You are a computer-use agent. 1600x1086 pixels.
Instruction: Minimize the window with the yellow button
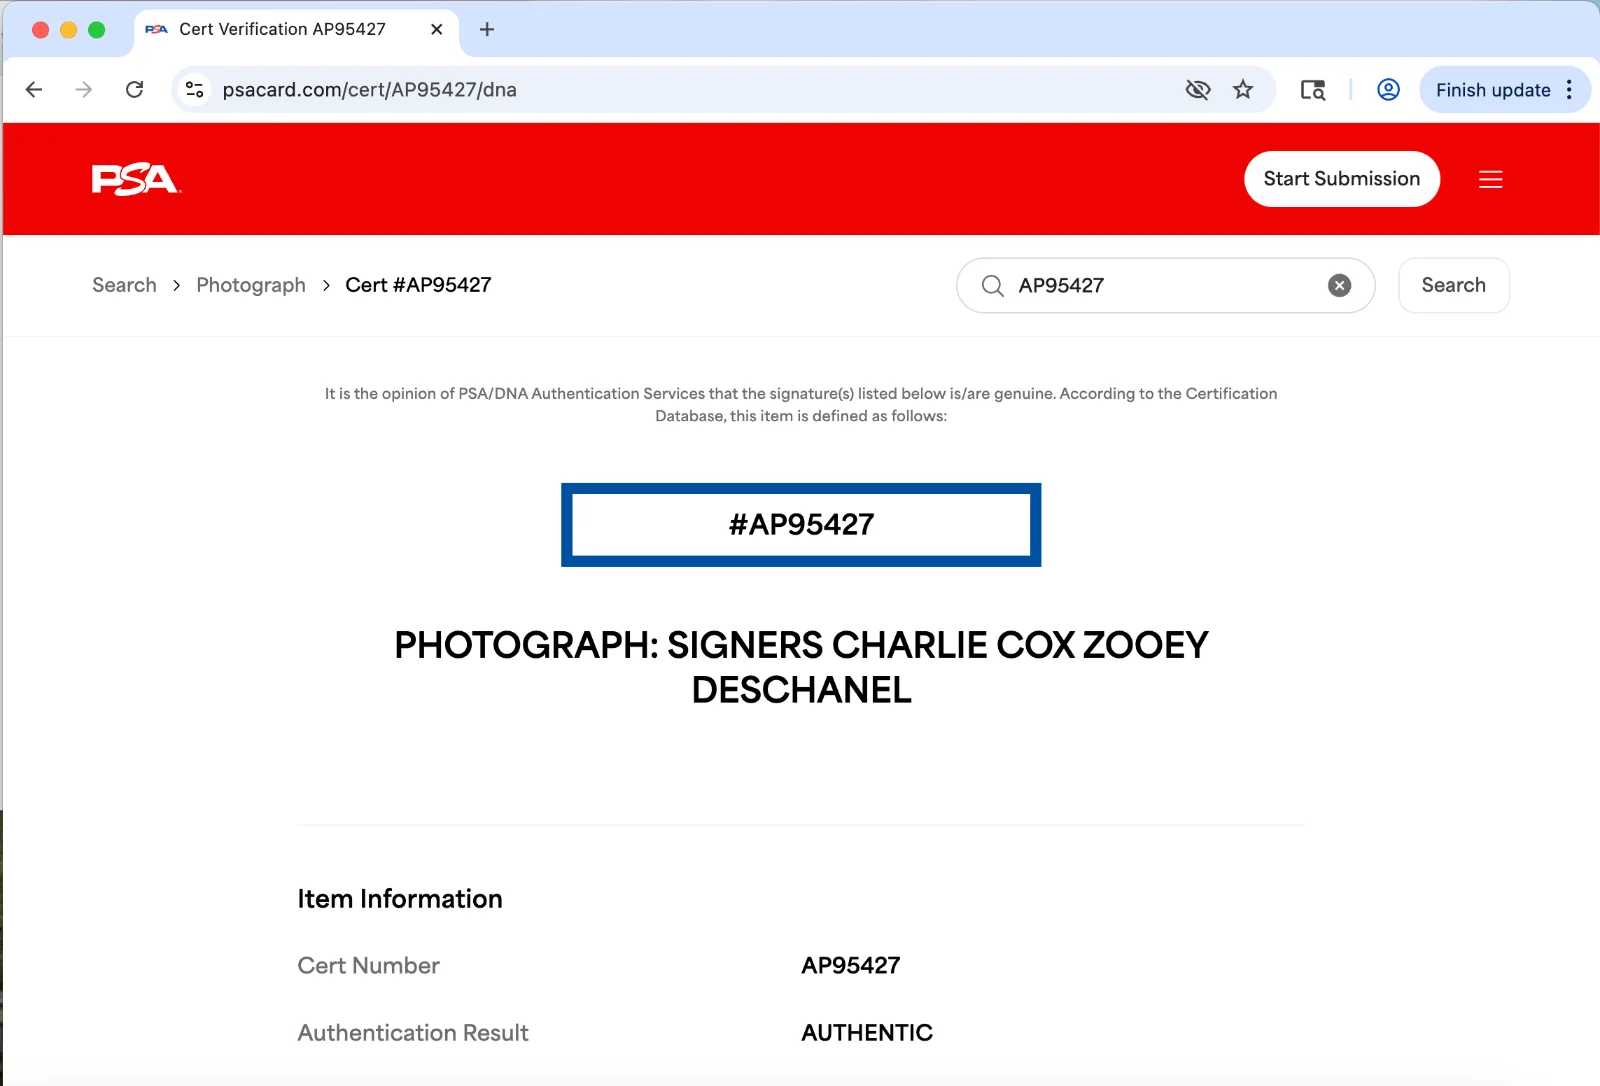tap(68, 30)
